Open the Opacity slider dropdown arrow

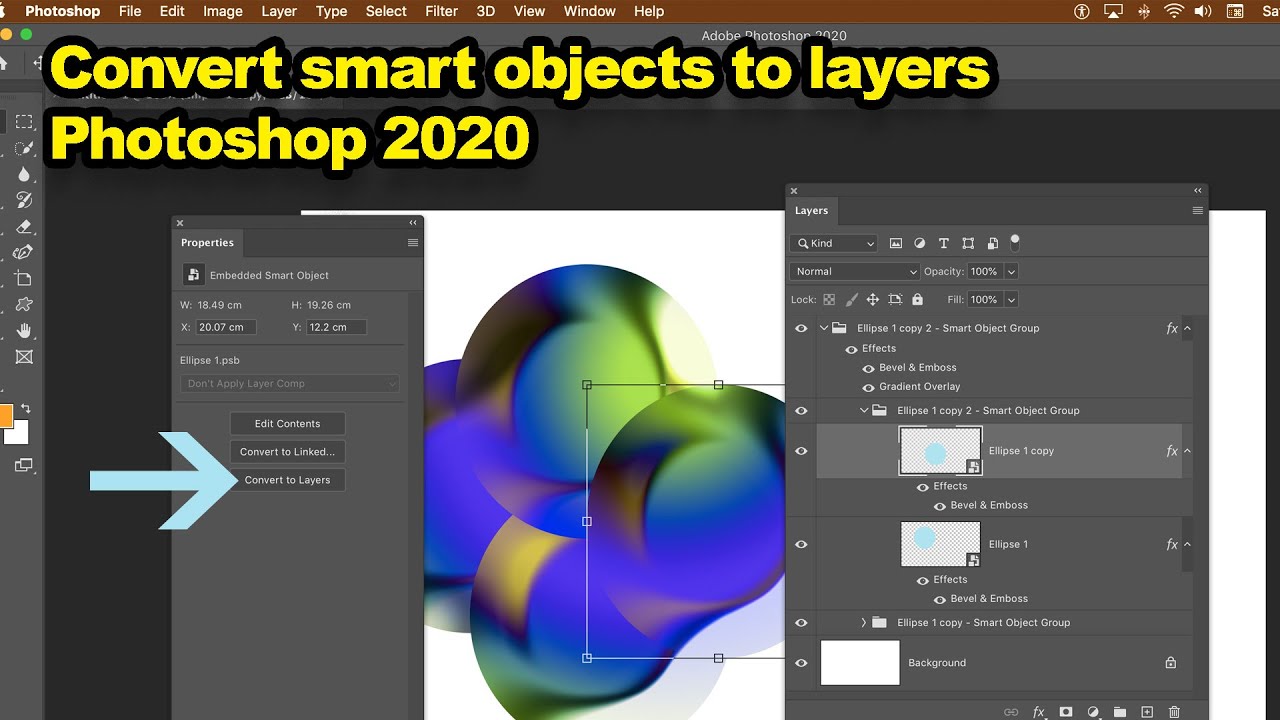click(x=1011, y=271)
